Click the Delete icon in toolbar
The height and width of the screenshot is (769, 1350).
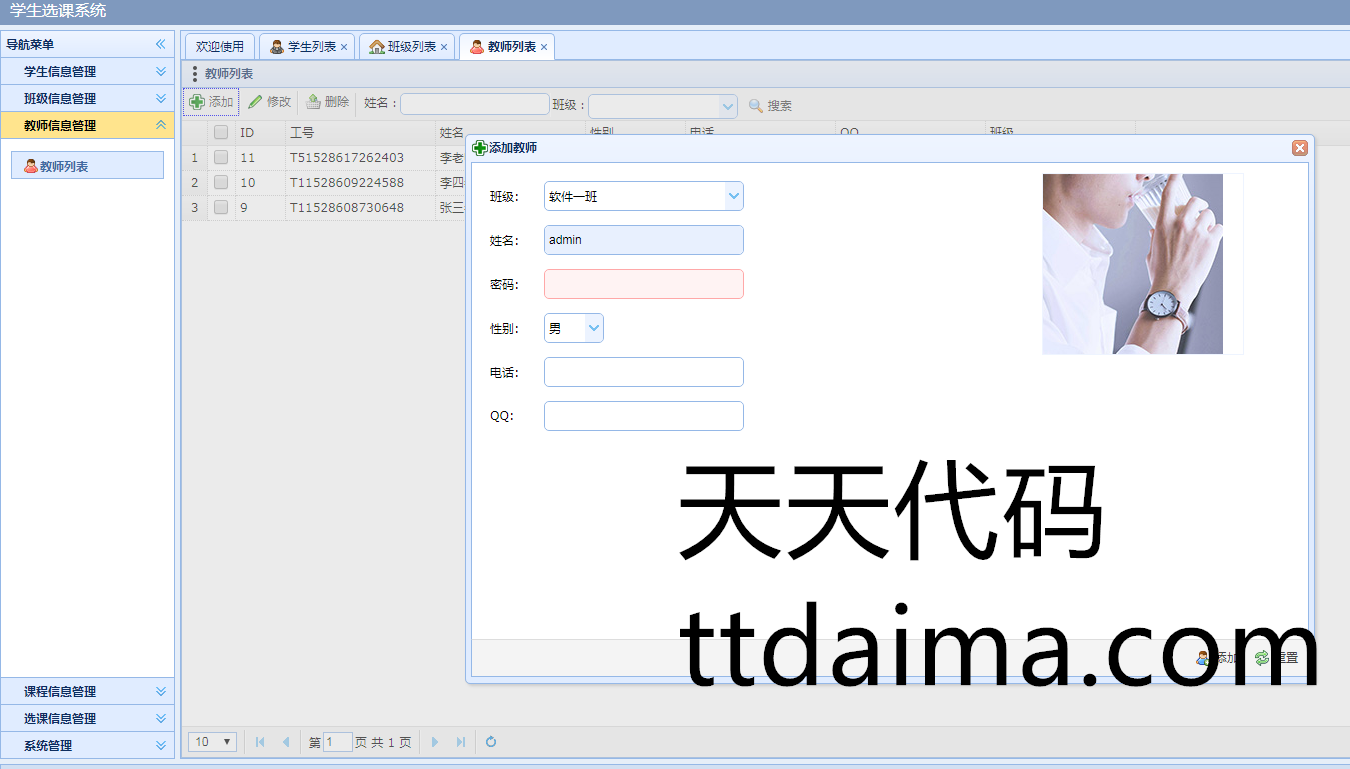pos(313,102)
